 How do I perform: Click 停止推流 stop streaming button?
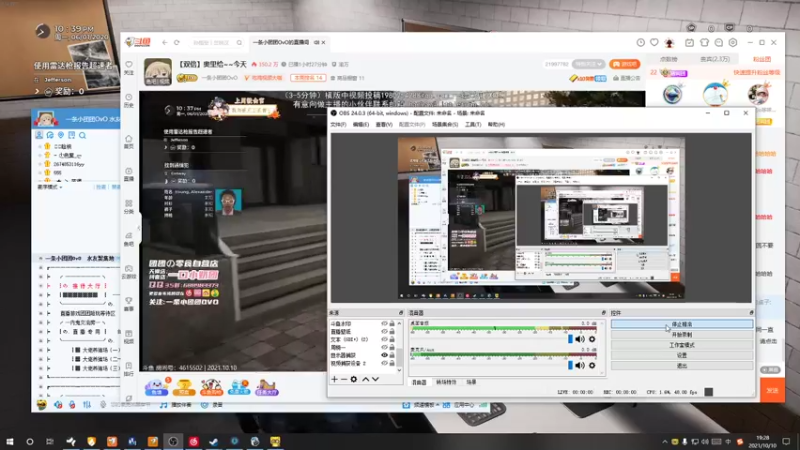pos(682,324)
